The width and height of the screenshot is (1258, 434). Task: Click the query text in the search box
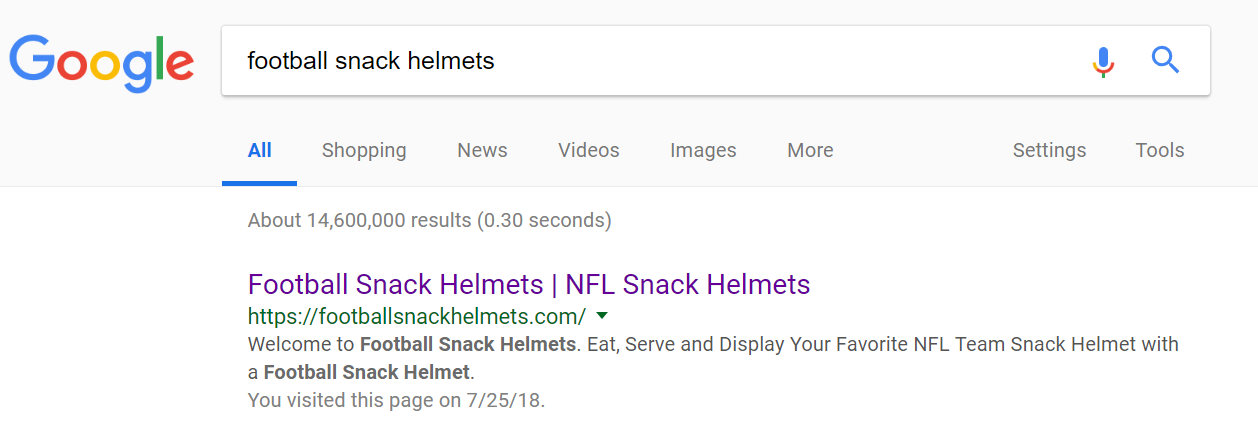(x=371, y=61)
